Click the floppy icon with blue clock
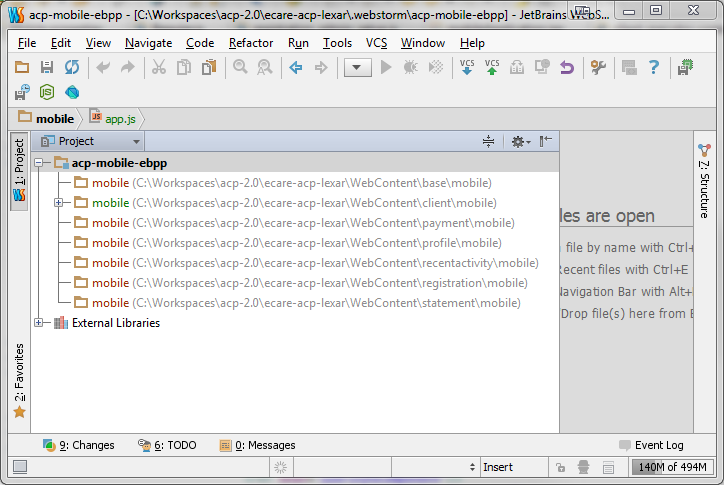Image resolution: width=724 pixels, height=485 pixels. coord(22,92)
